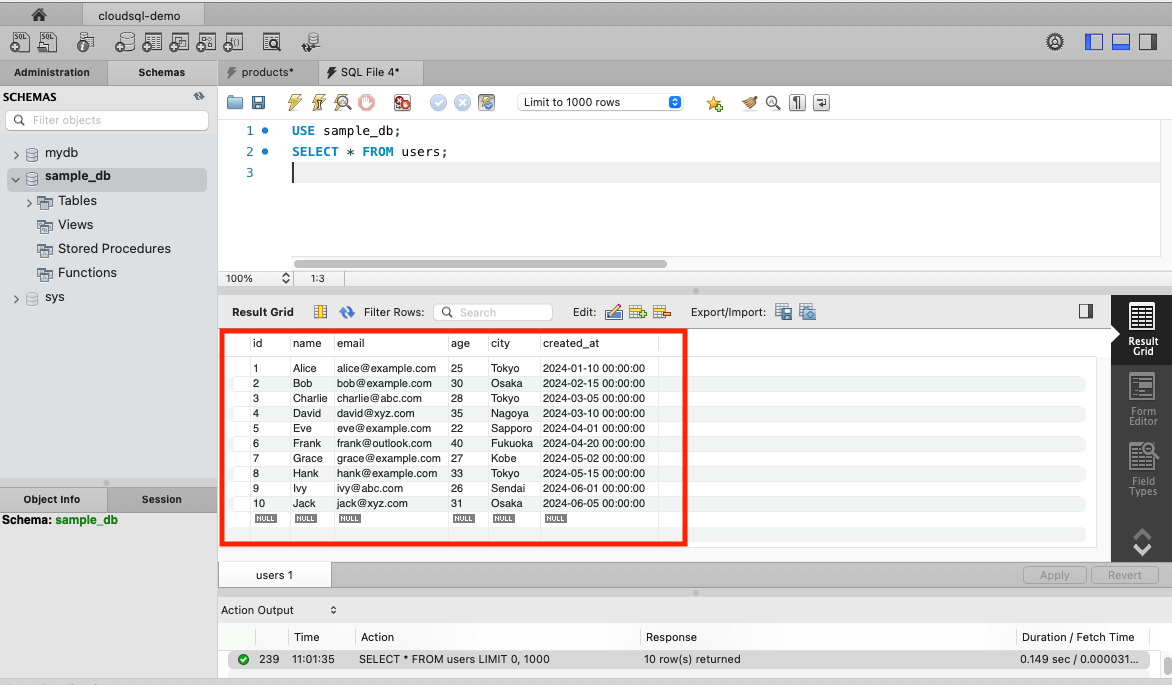This screenshot has width=1172, height=685.
Task: Select the users 1 result tab
Action: coord(274,575)
